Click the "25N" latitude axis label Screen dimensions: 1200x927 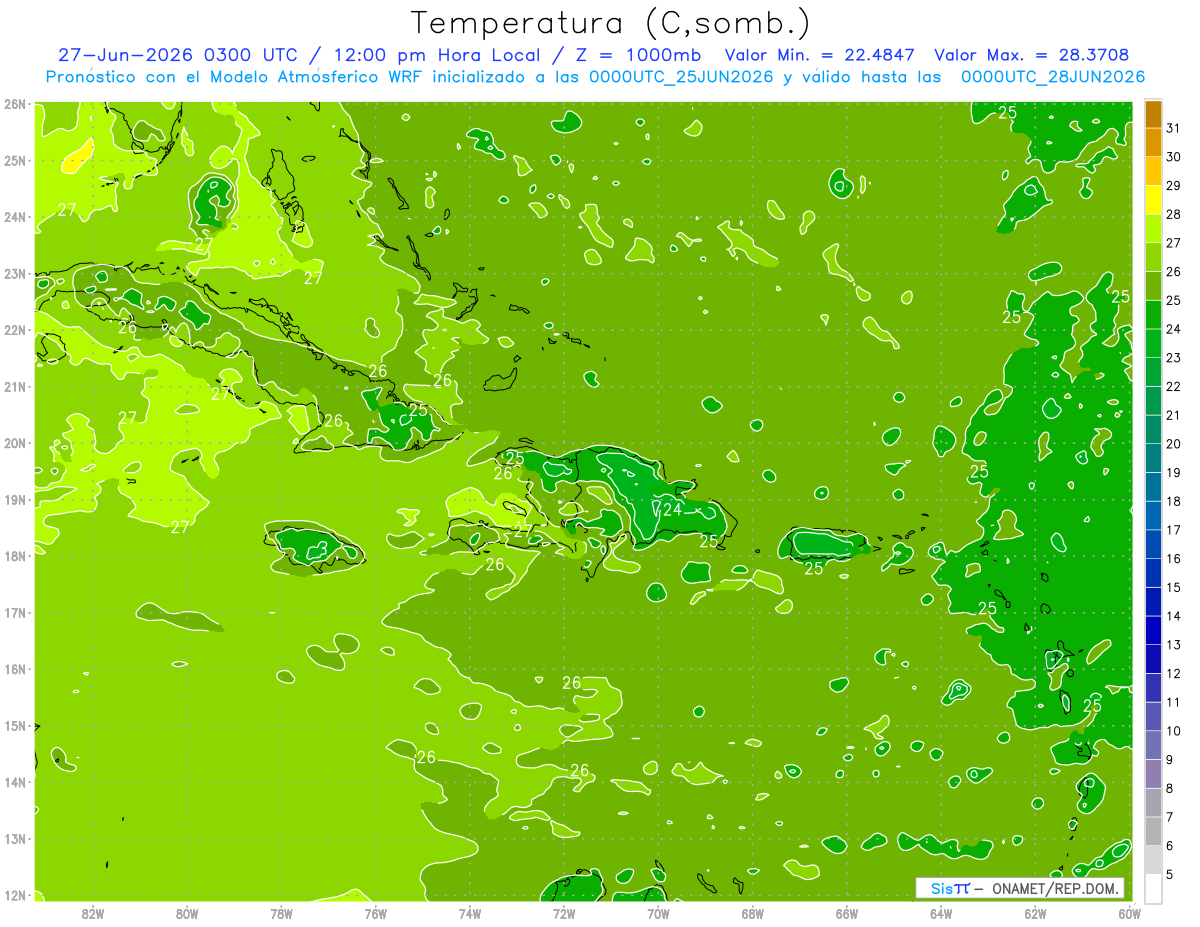point(16,160)
